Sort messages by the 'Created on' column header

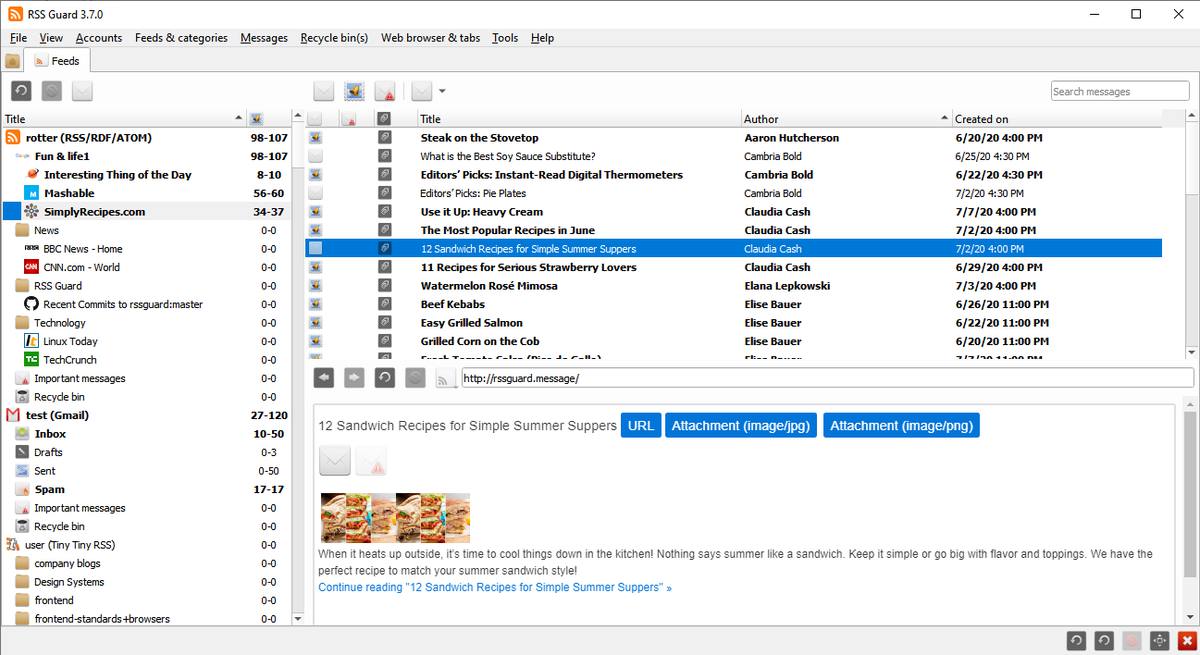coord(1057,119)
